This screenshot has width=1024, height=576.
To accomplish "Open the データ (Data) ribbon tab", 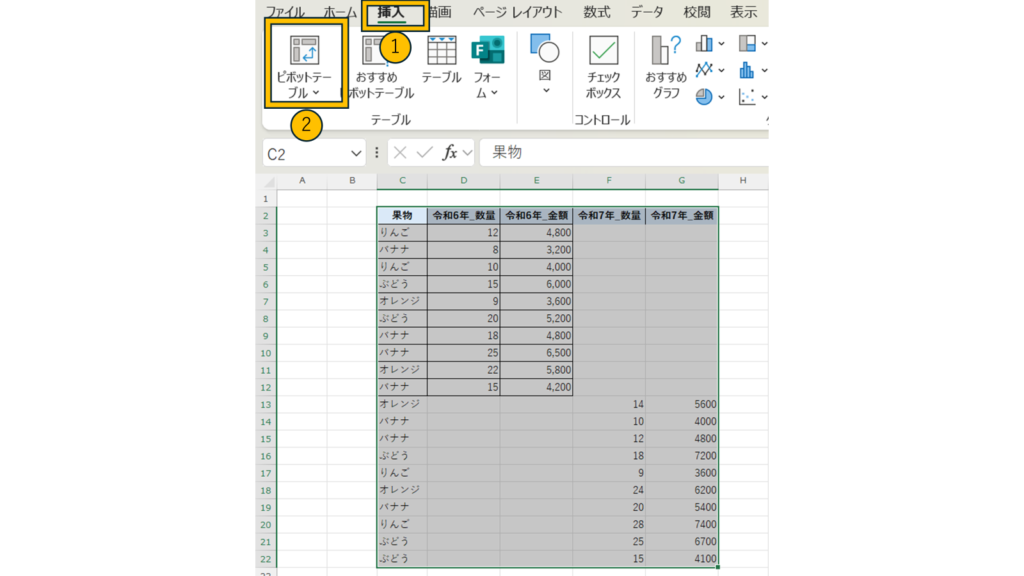I will [x=647, y=13].
